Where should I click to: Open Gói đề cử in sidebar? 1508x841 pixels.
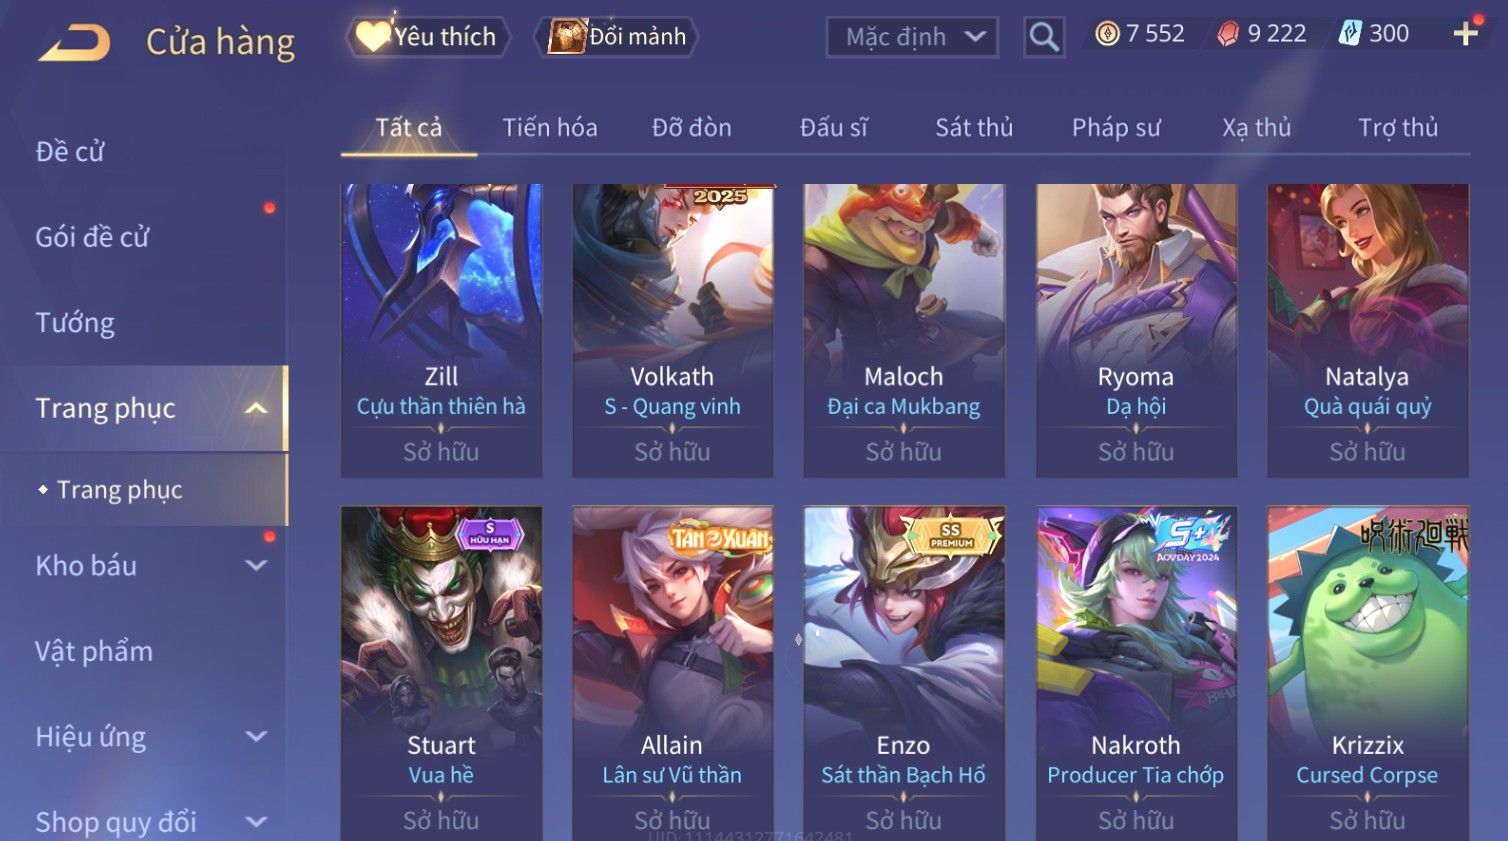coord(92,237)
